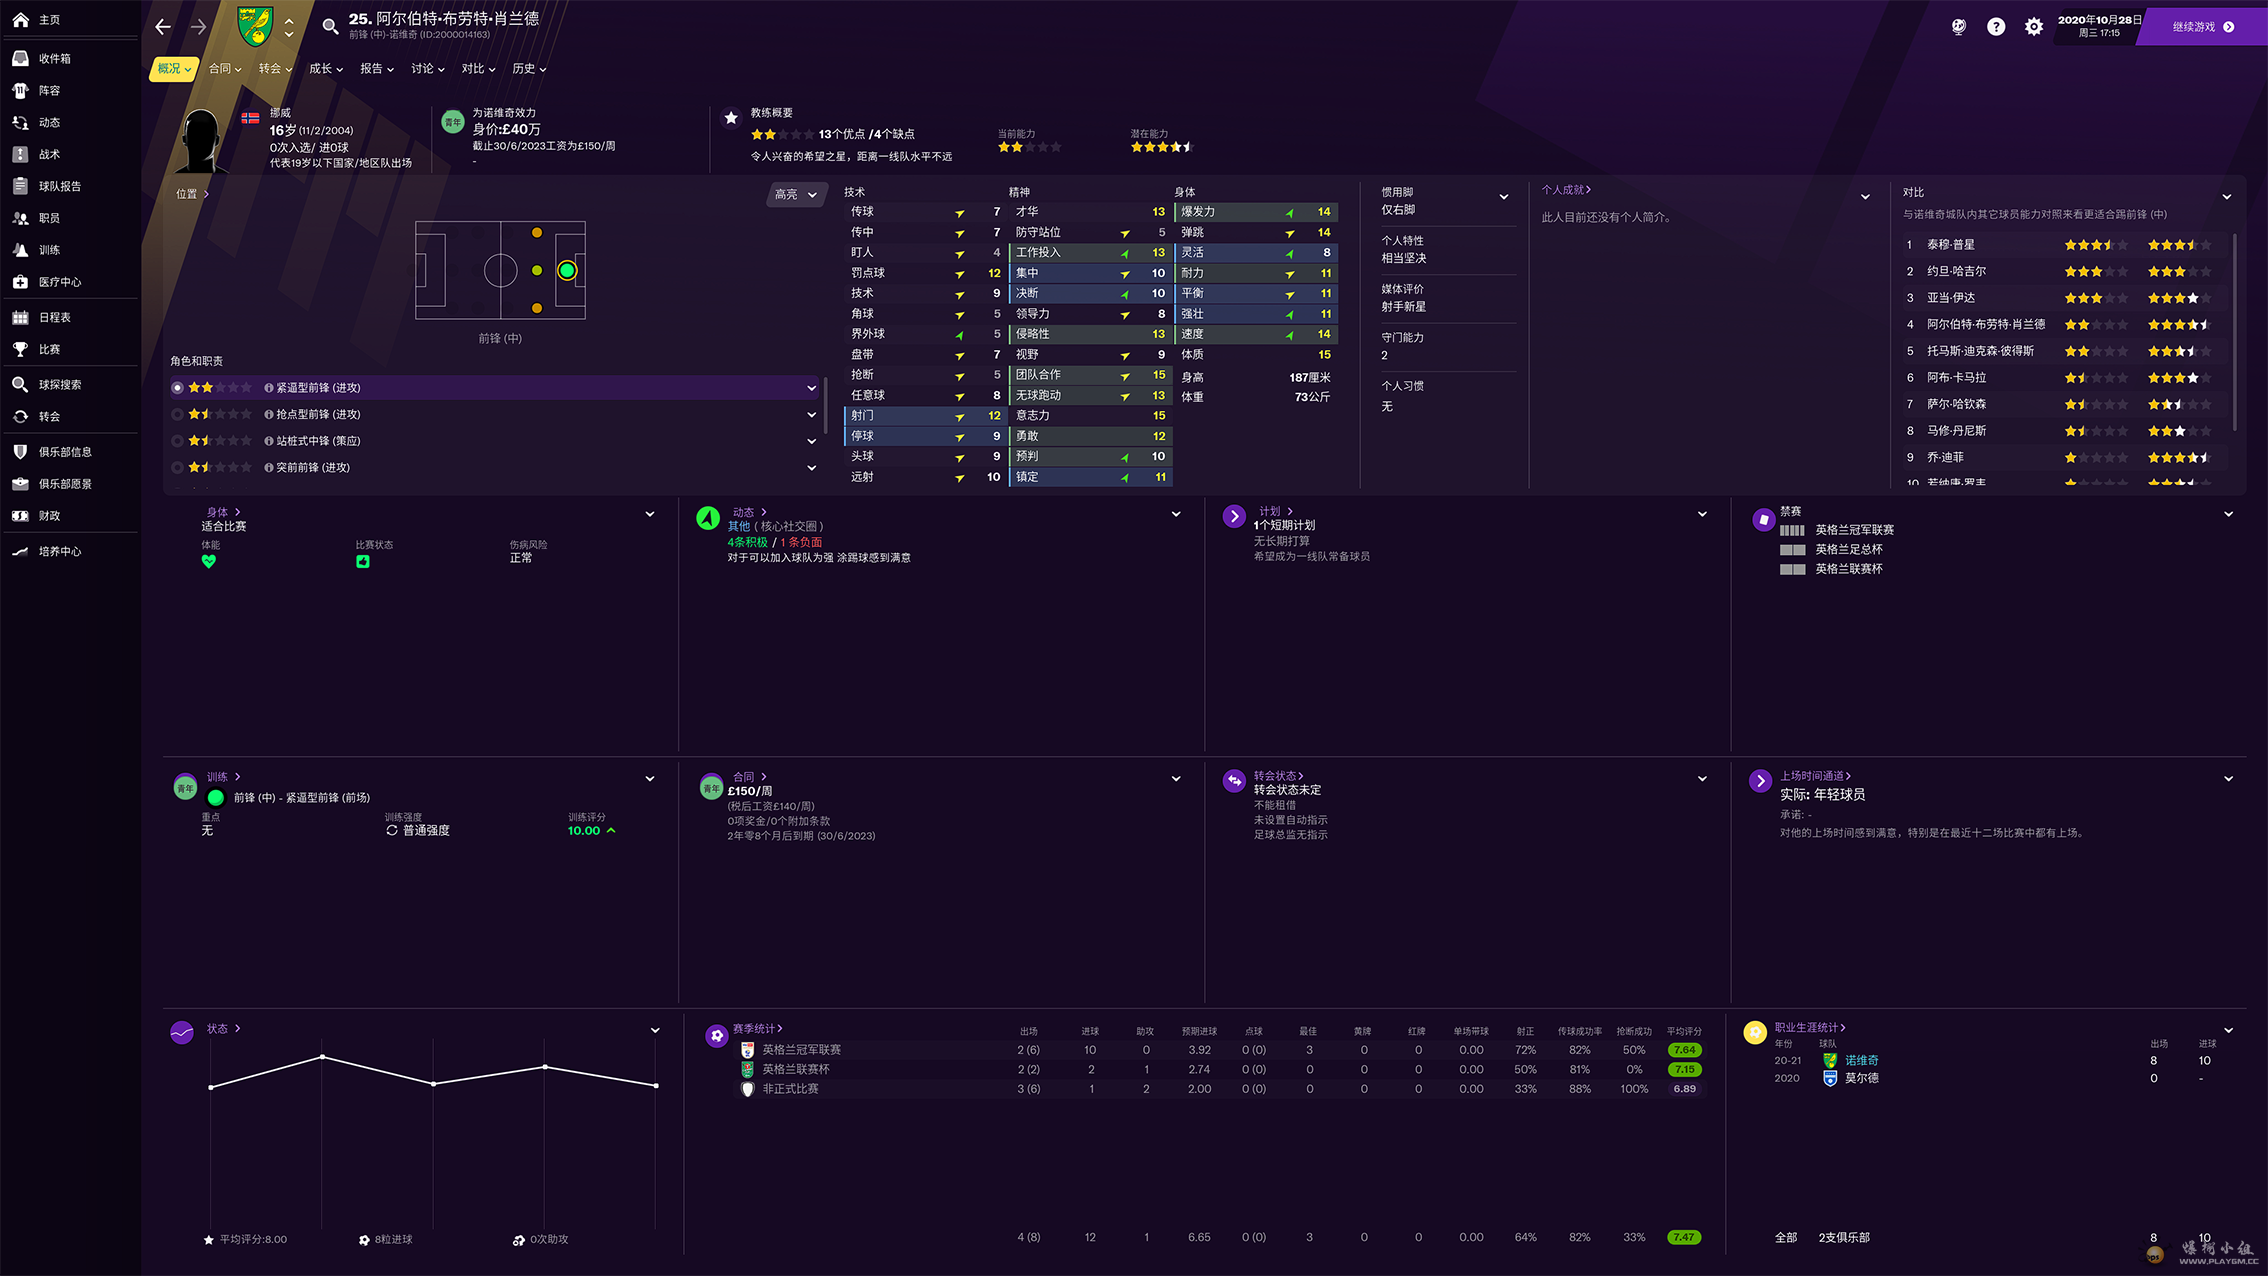Open 战术 tactics icon
This screenshot has width=2268, height=1276.
coord(20,155)
